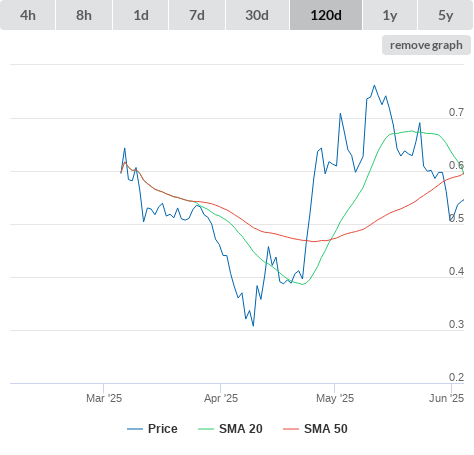Click the red SMA 50 line swatch
The height and width of the screenshot is (455, 474).
tap(291, 429)
